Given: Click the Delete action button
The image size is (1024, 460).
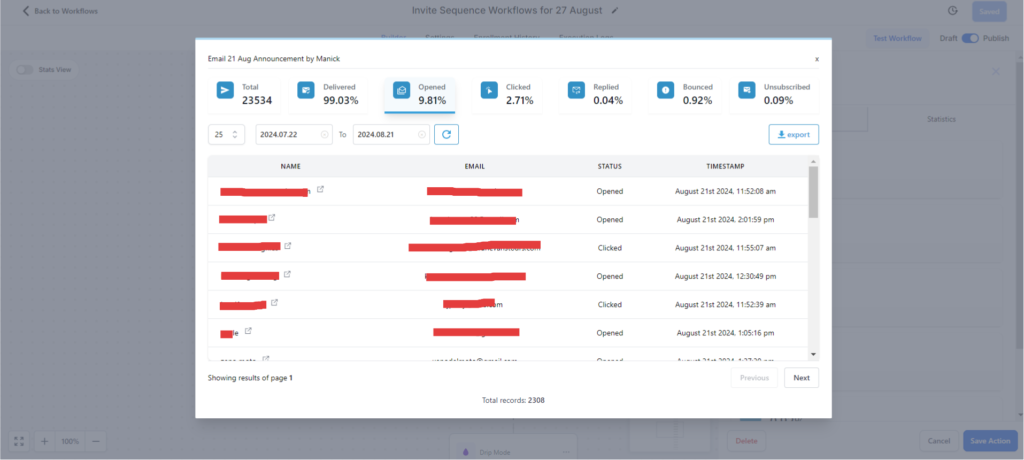Looking at the screenshot, I should [x=746, y=441].
